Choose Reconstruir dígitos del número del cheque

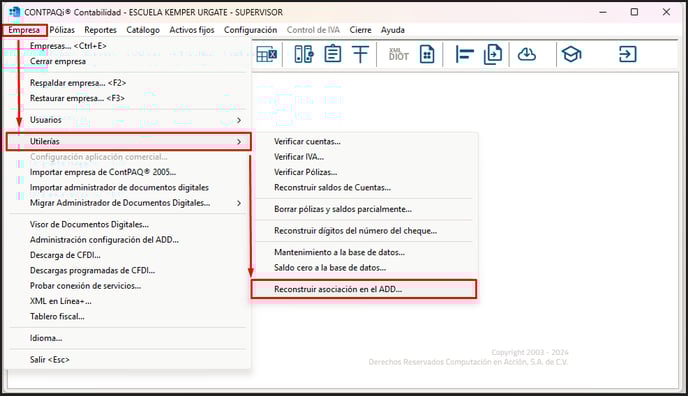[x=365, y=231]
